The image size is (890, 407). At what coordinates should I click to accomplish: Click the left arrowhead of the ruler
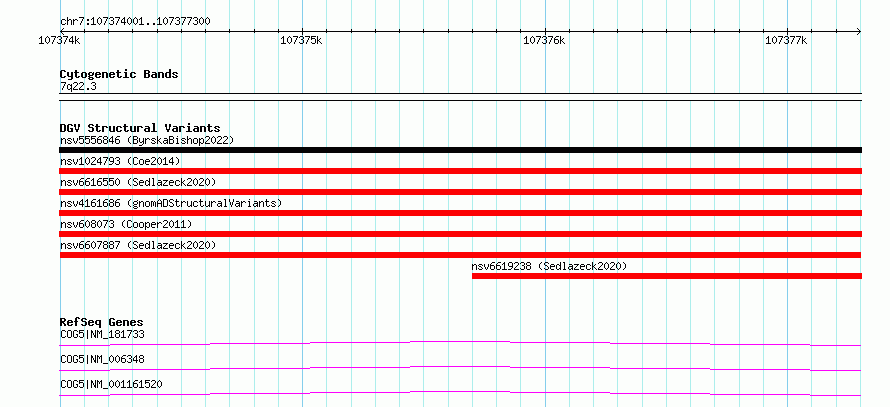(63, 31)
